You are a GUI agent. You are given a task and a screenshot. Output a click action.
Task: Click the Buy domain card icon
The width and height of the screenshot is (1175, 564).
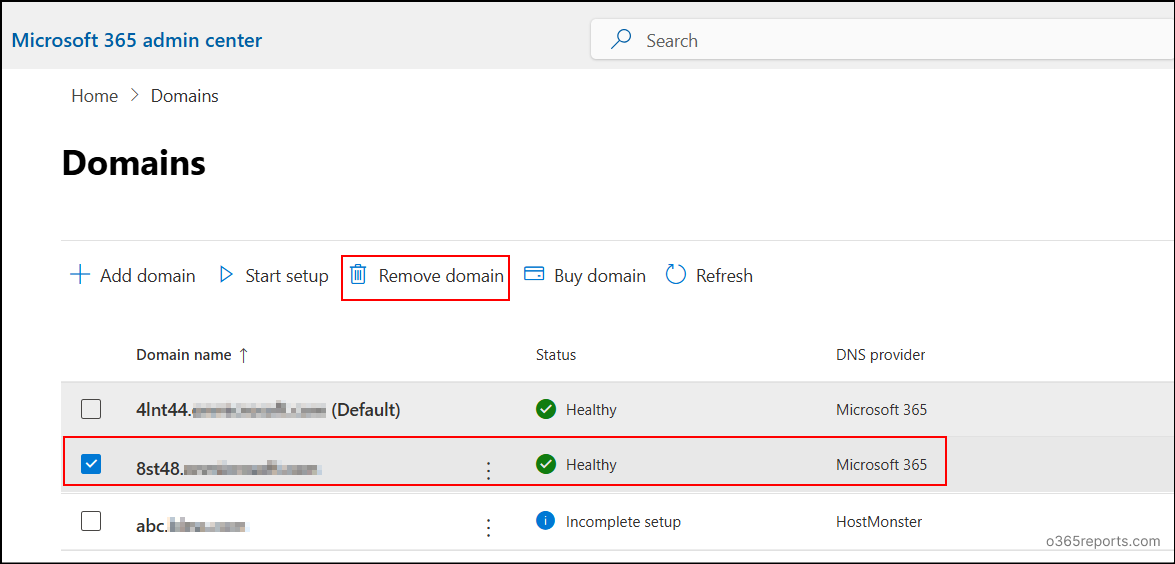pos(534,275)
